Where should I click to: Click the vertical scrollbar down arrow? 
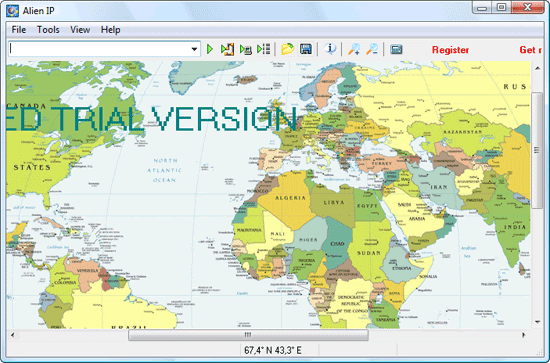tap(537, 322)
